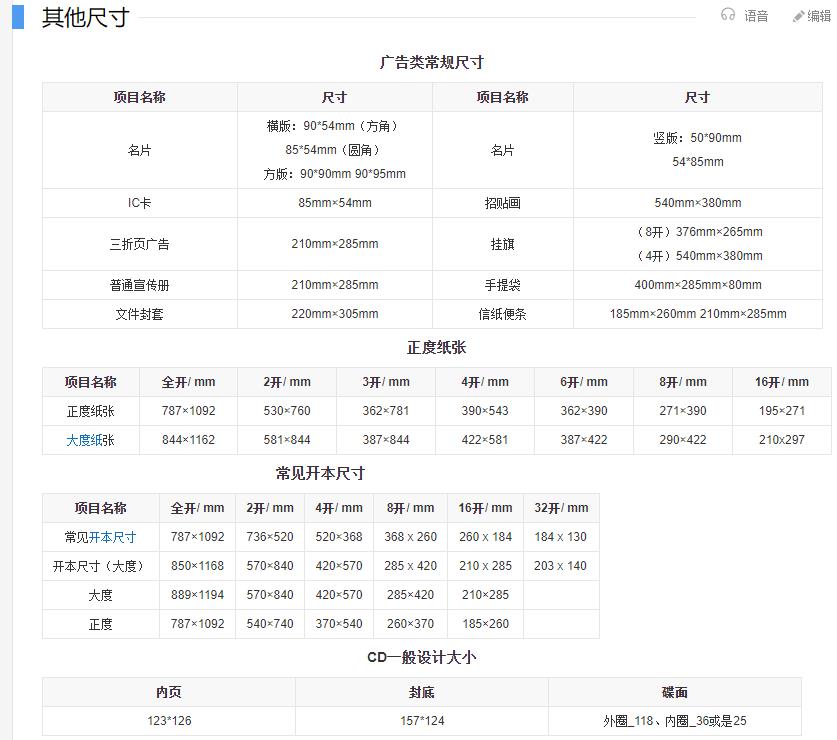This screenshot has width=837, height=740.
Task: Select the 400mm×285mm×80mm cell
Action: pos(698,285)
